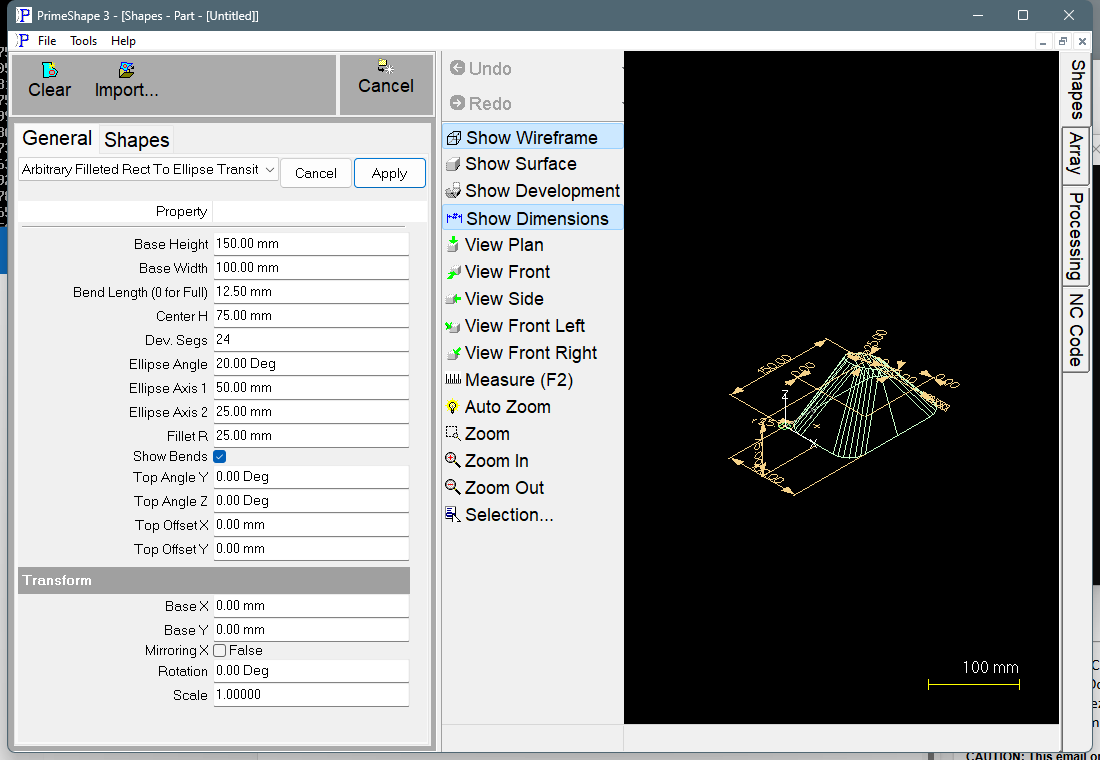The width and height of the screenshot is (1100, 760).
Task: Click the Redo icon
Action: (x=457, y=103)
